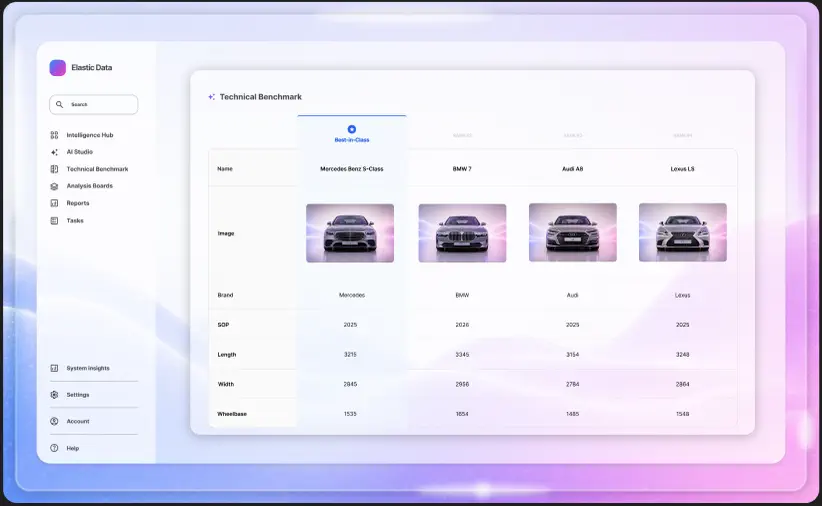
Task: Click the BMW Length value 3345
Action: coord(462,354)
